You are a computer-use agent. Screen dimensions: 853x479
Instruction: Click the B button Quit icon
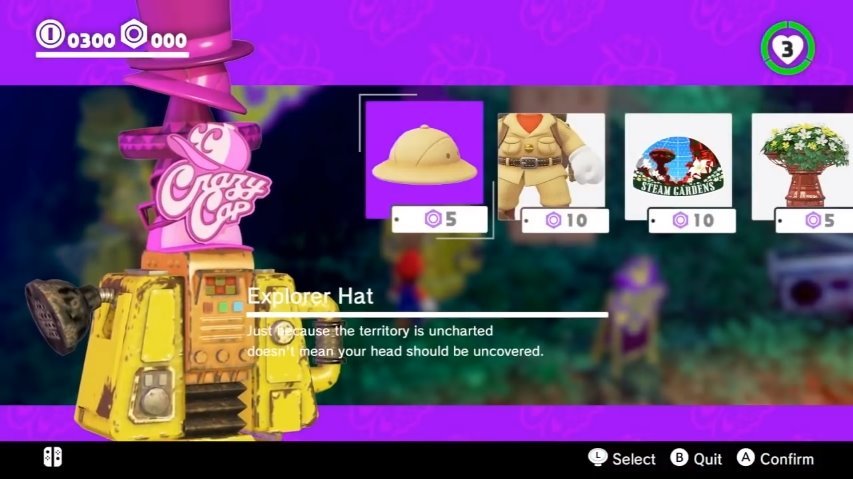coord(679,458)
